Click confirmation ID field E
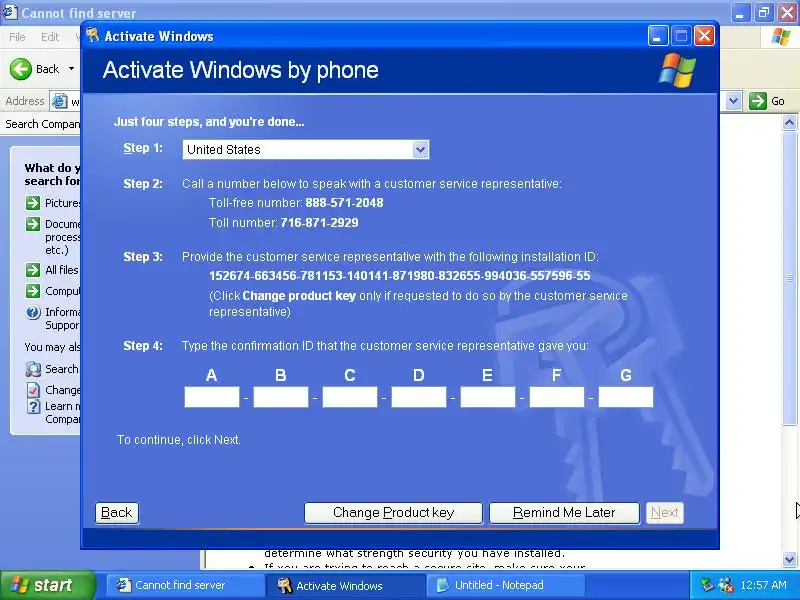This screenshot has width=800, height=600. 488,397
